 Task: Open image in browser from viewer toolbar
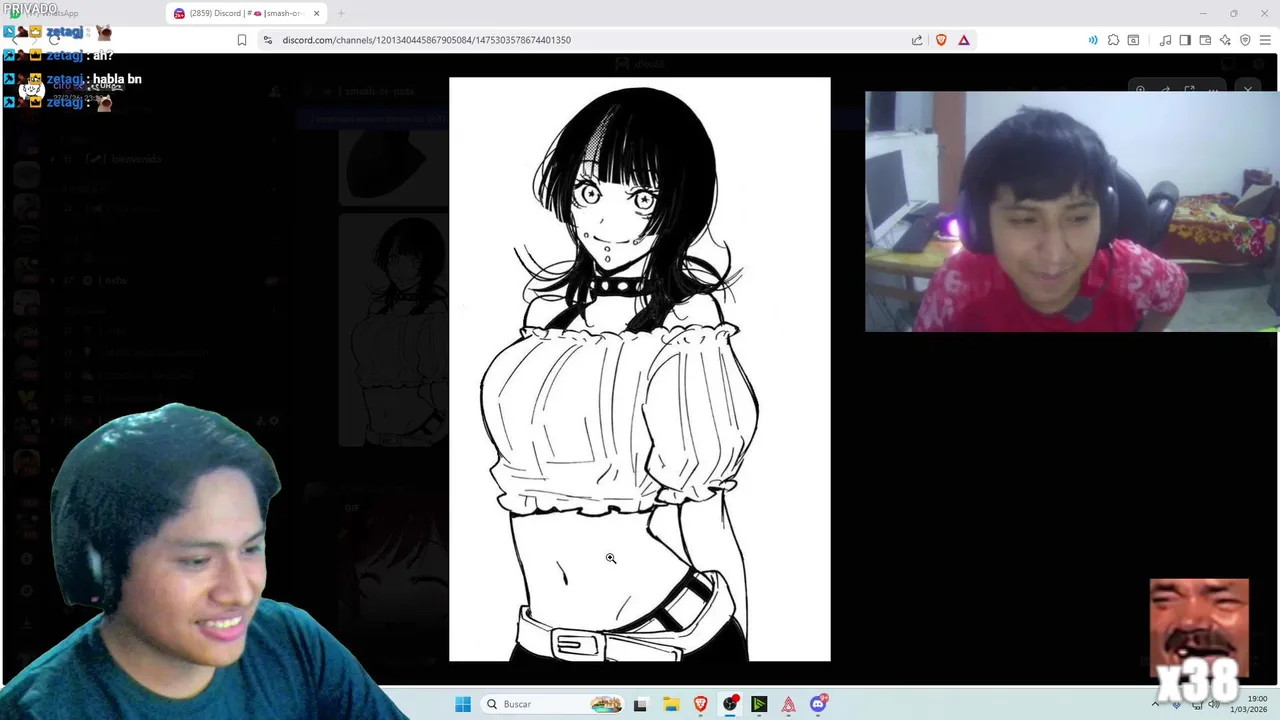(1189, 90)
